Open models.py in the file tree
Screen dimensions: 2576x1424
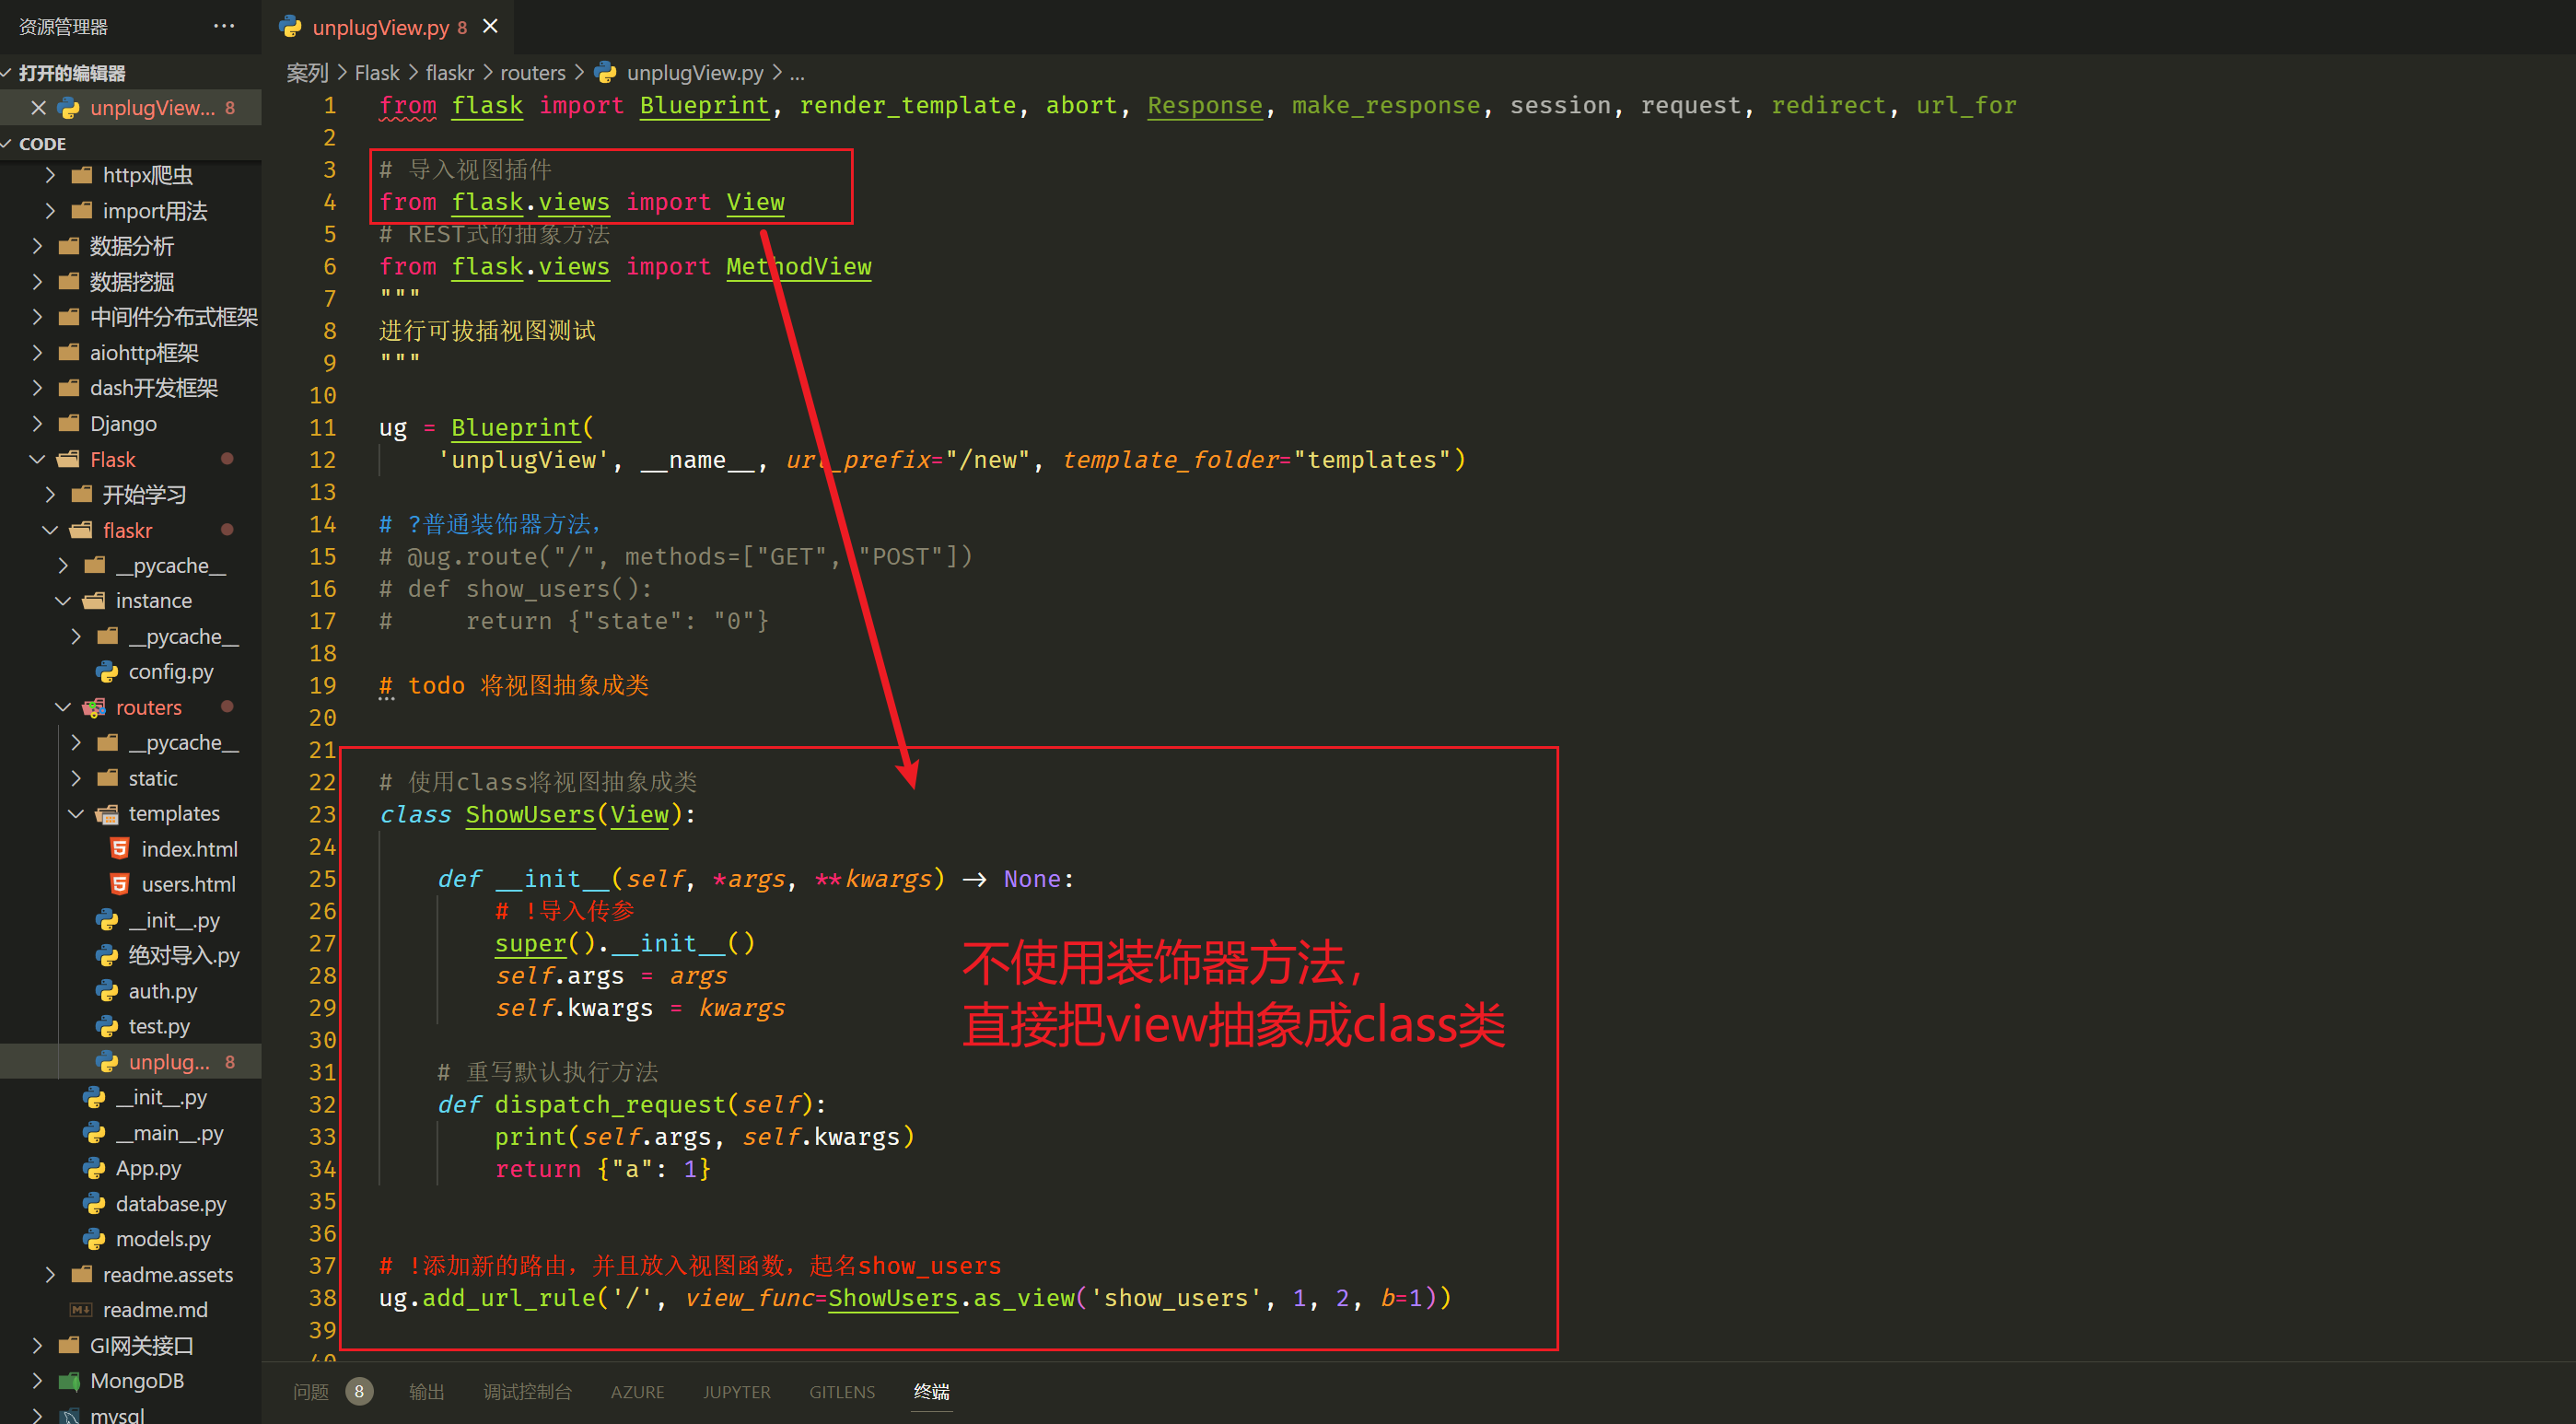click(x=162, y=1239)
